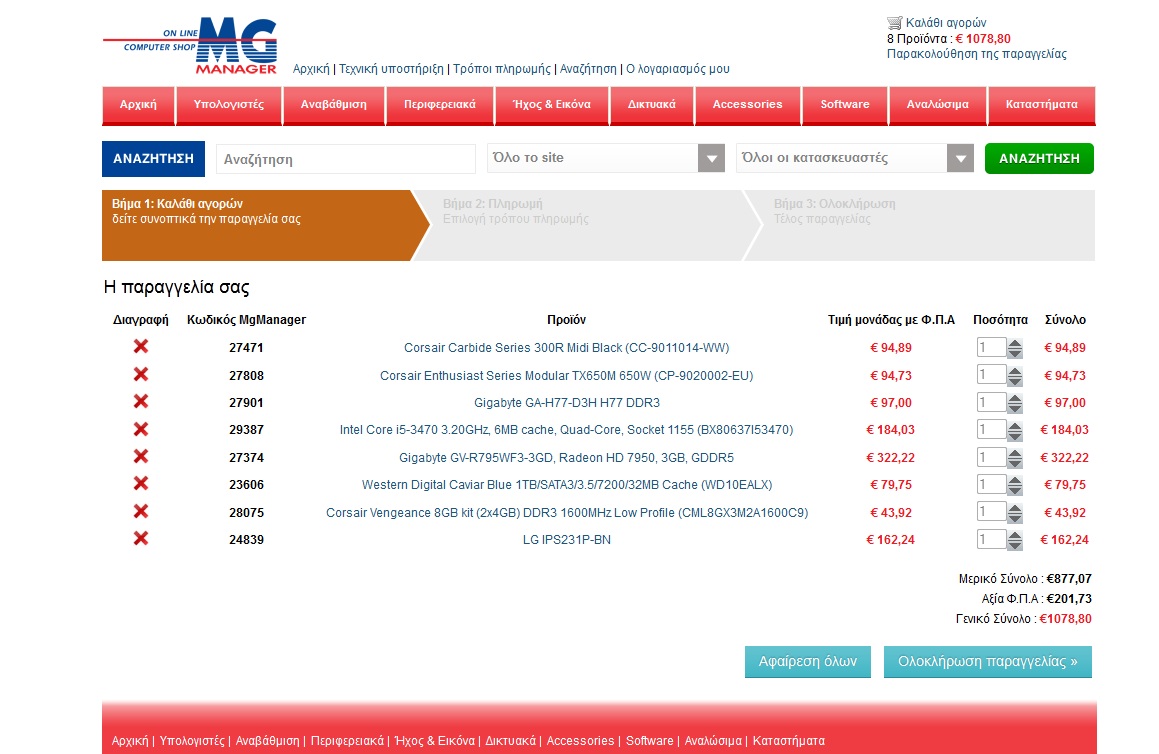
Task: Click product code 29387
Action: click(246, 429)
